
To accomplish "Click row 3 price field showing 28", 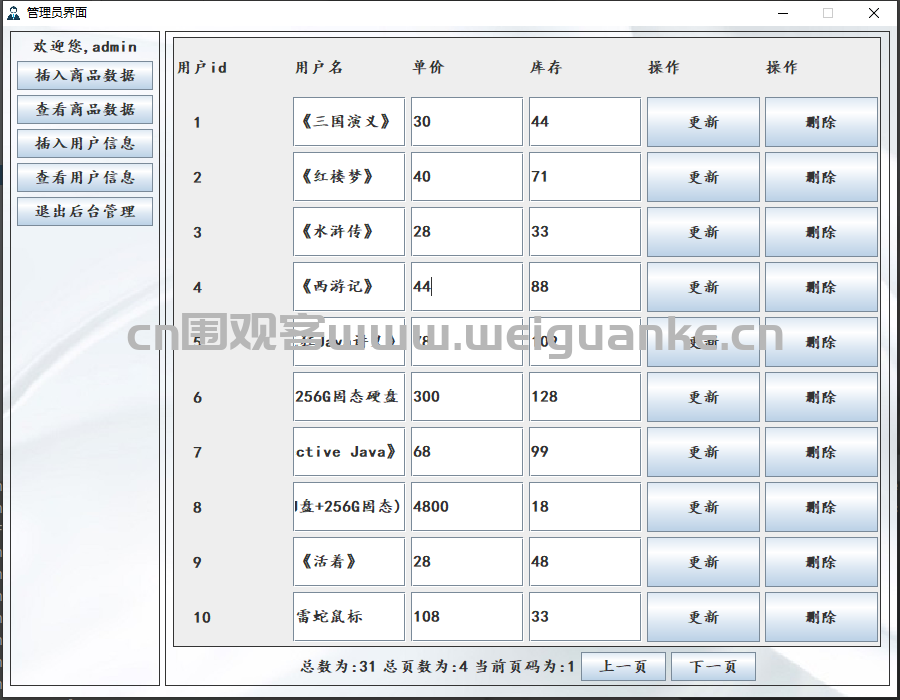I will click(467, 232).
